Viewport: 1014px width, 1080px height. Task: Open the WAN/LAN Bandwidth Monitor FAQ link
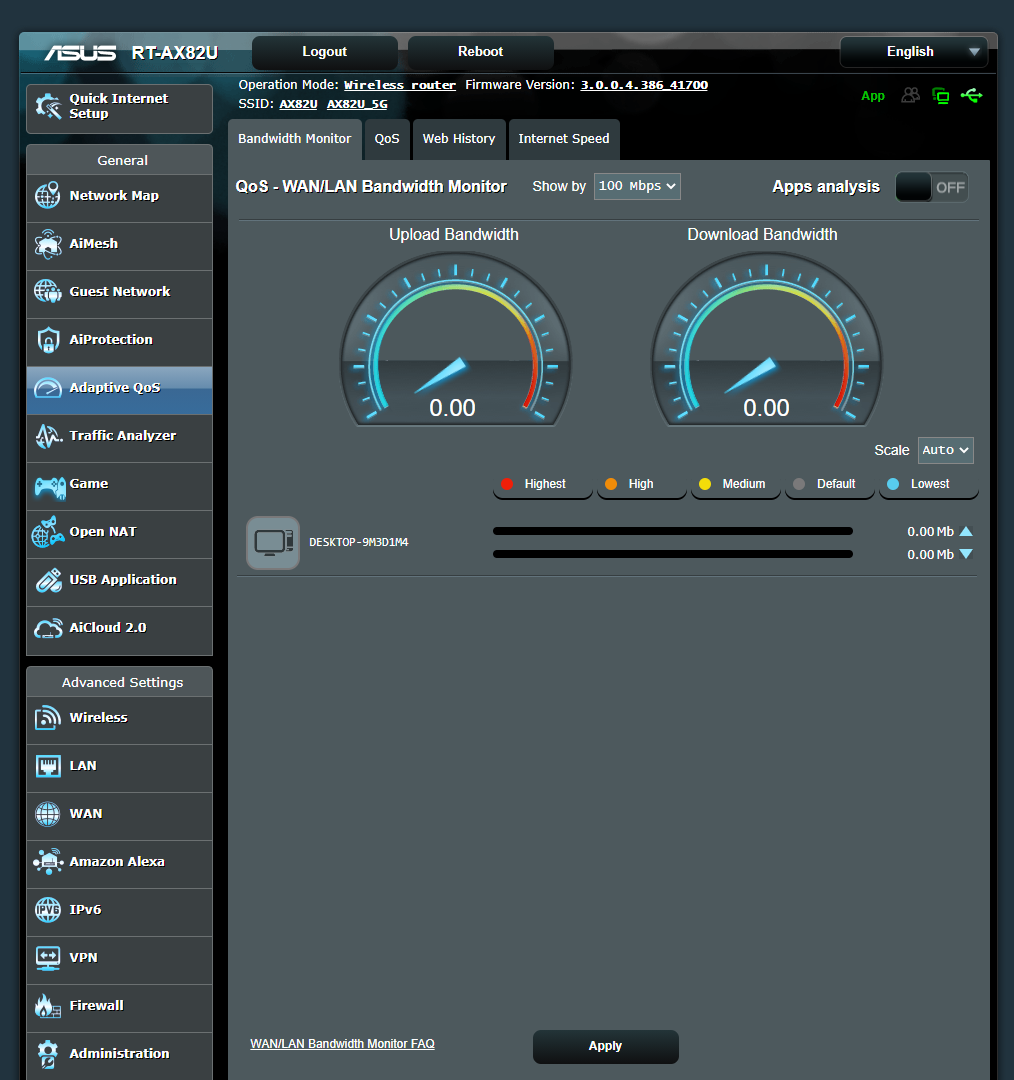tap(342, 1043)
